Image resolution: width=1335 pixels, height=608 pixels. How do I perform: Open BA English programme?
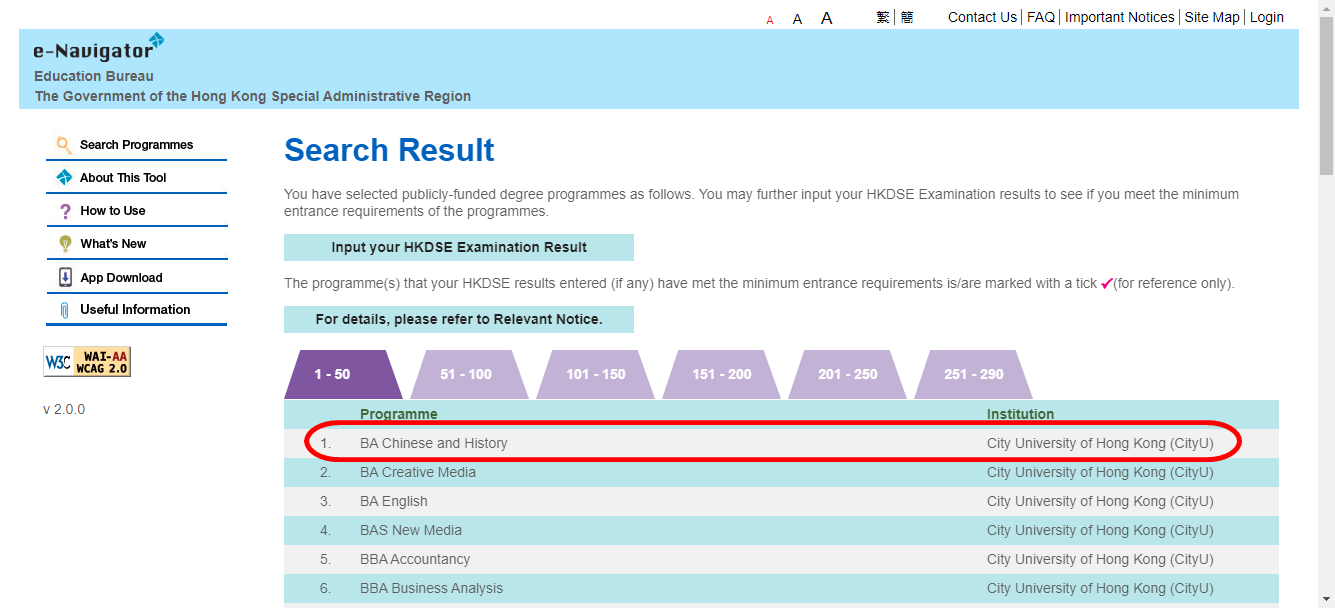(394, 501)
